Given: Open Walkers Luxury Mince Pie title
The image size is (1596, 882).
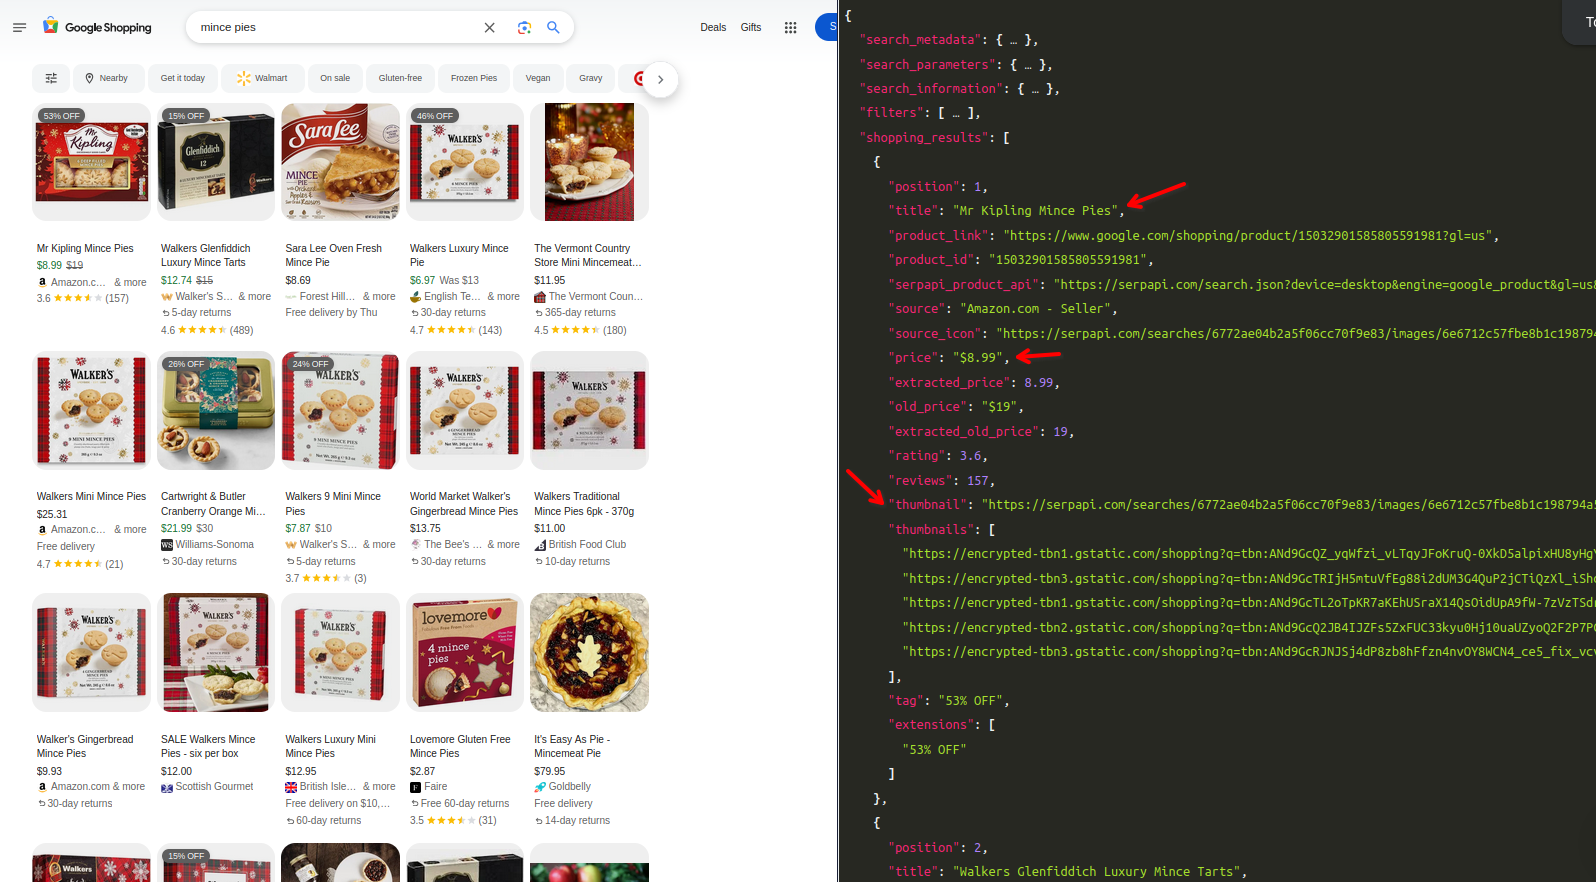Looking at the screenshot, I should 459,255.
